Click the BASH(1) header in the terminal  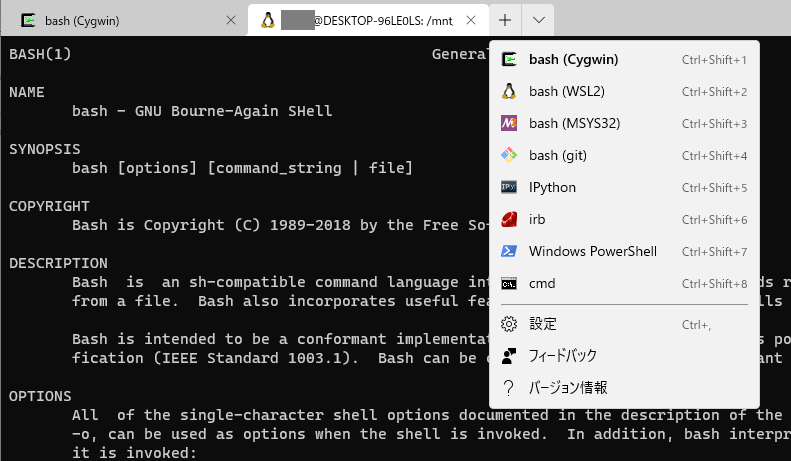coord(40,54)
